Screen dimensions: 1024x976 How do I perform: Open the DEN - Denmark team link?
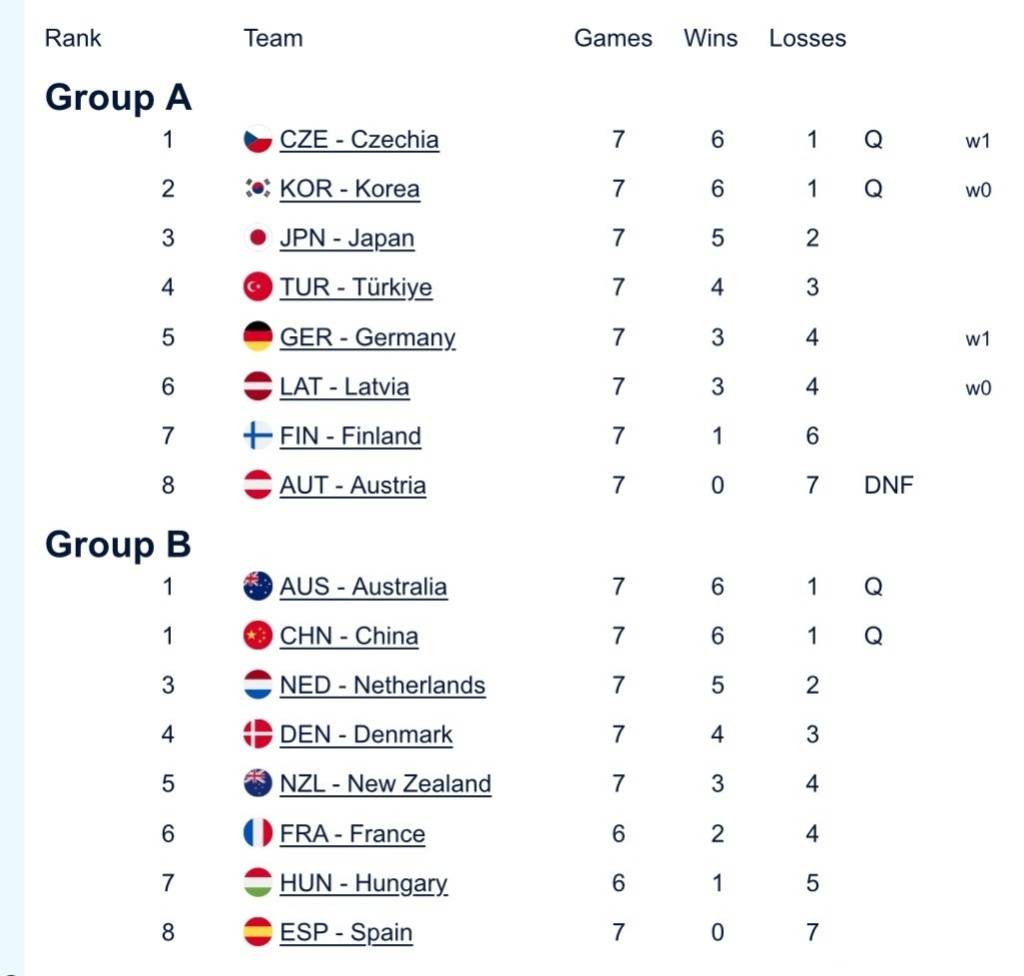coord(366,735)
